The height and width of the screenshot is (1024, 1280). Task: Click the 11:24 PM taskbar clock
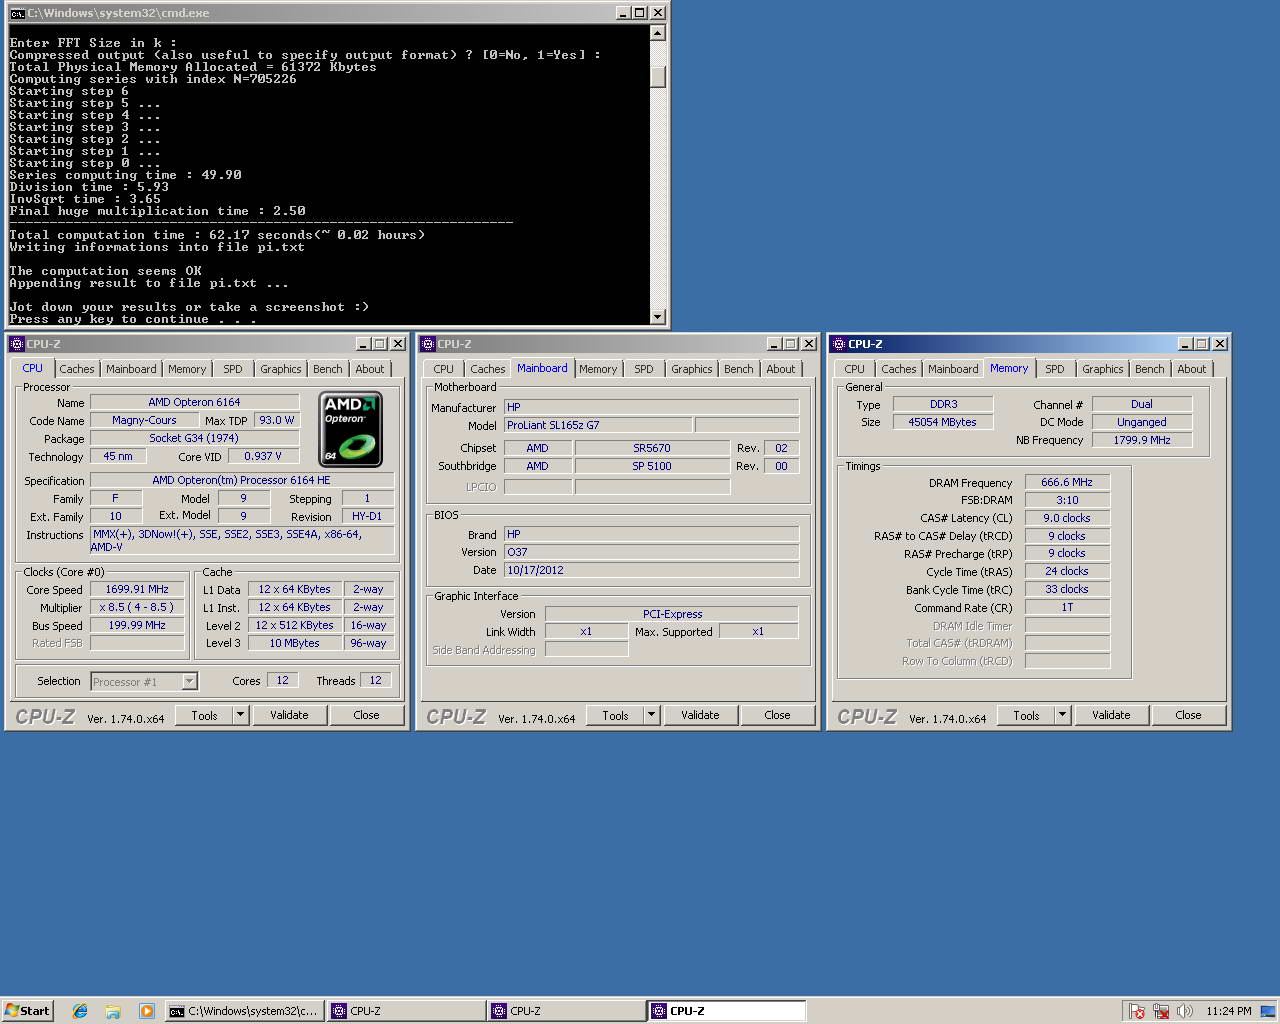tap(1228, 1011)
